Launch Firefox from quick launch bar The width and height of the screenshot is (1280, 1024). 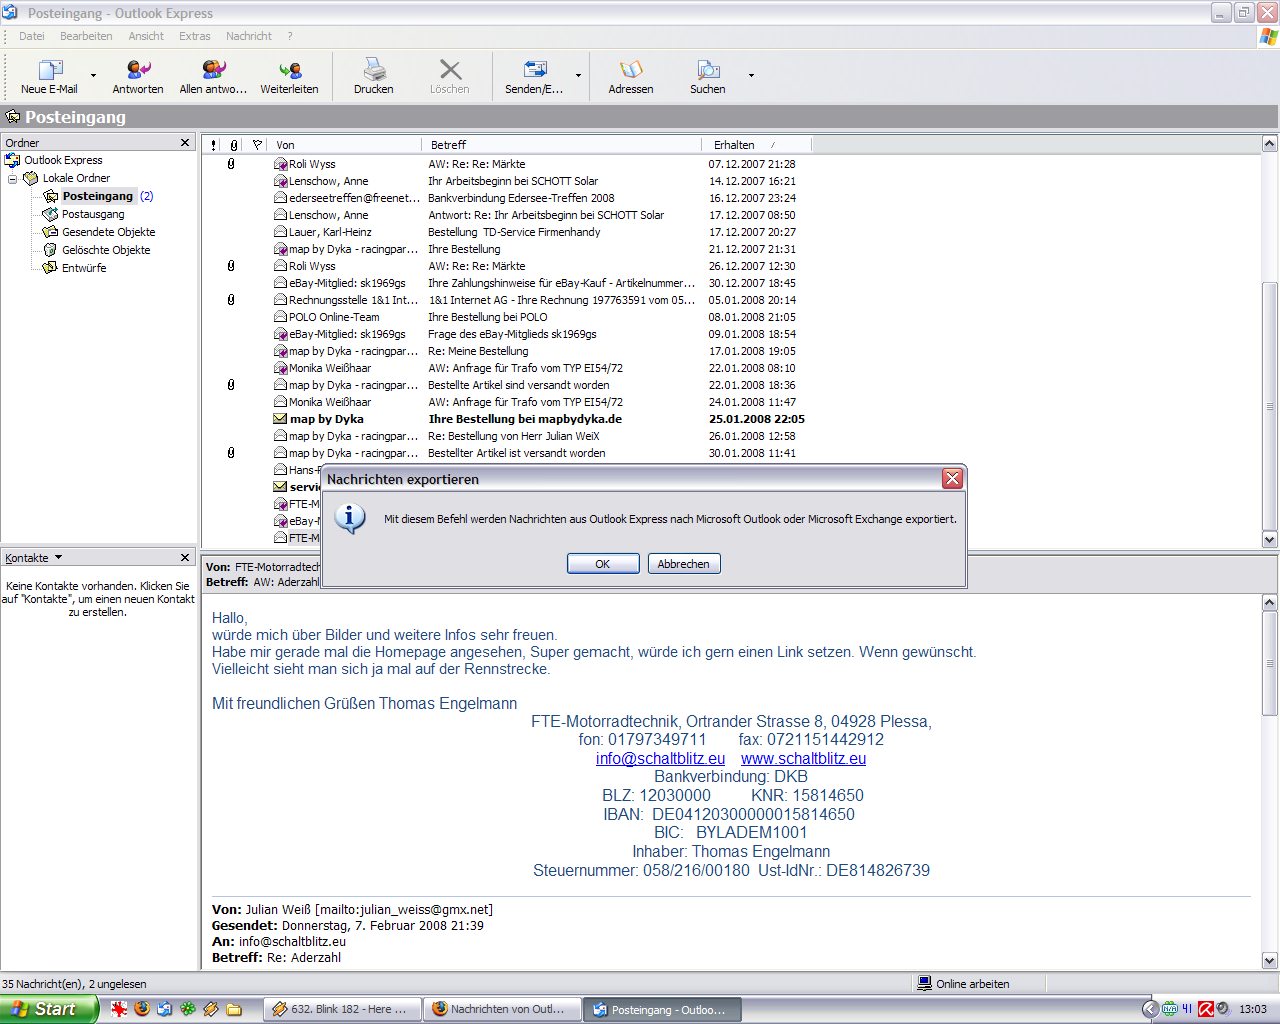[142, 1009]
